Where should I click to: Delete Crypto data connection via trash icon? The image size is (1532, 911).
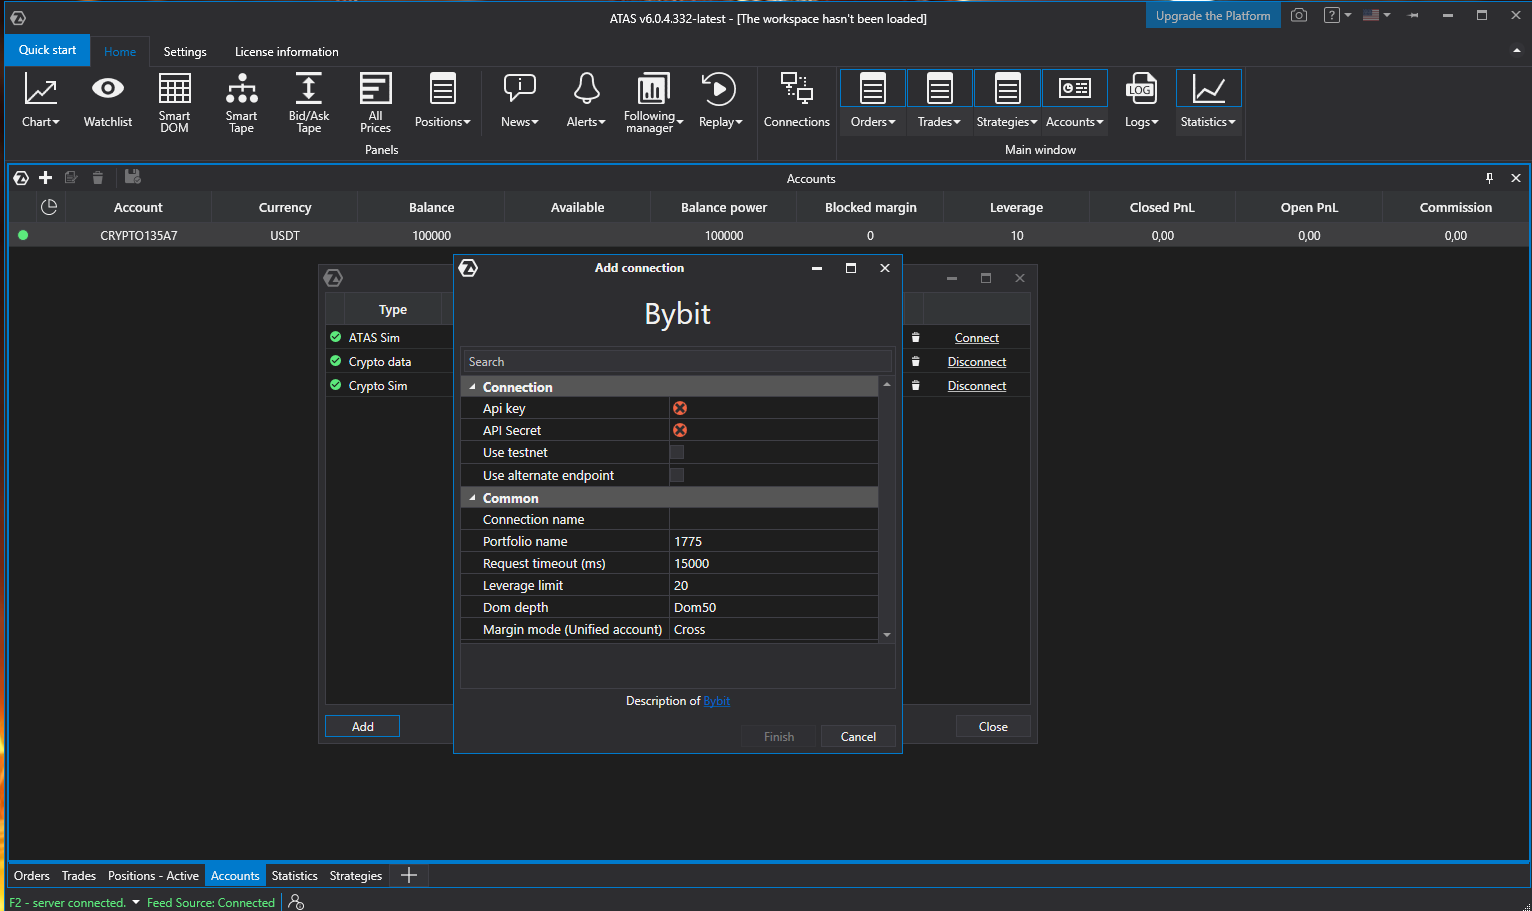pyautogui.click(x=915, y=361)
